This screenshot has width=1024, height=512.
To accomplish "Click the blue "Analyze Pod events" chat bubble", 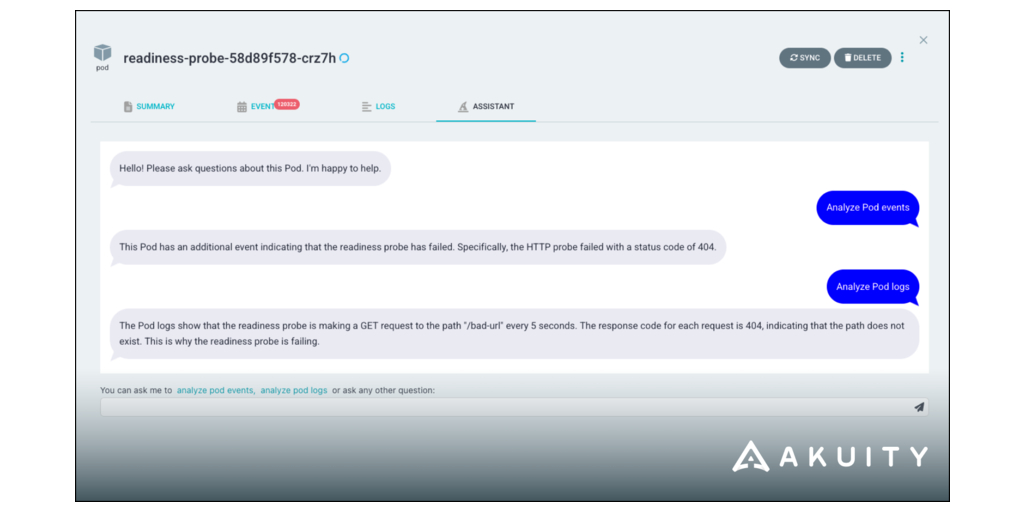I will [x=867, y=208].
